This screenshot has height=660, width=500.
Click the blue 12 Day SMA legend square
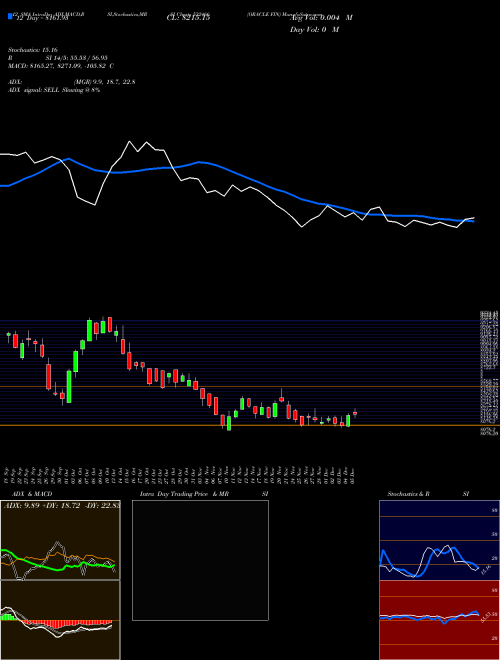point(10,17)
